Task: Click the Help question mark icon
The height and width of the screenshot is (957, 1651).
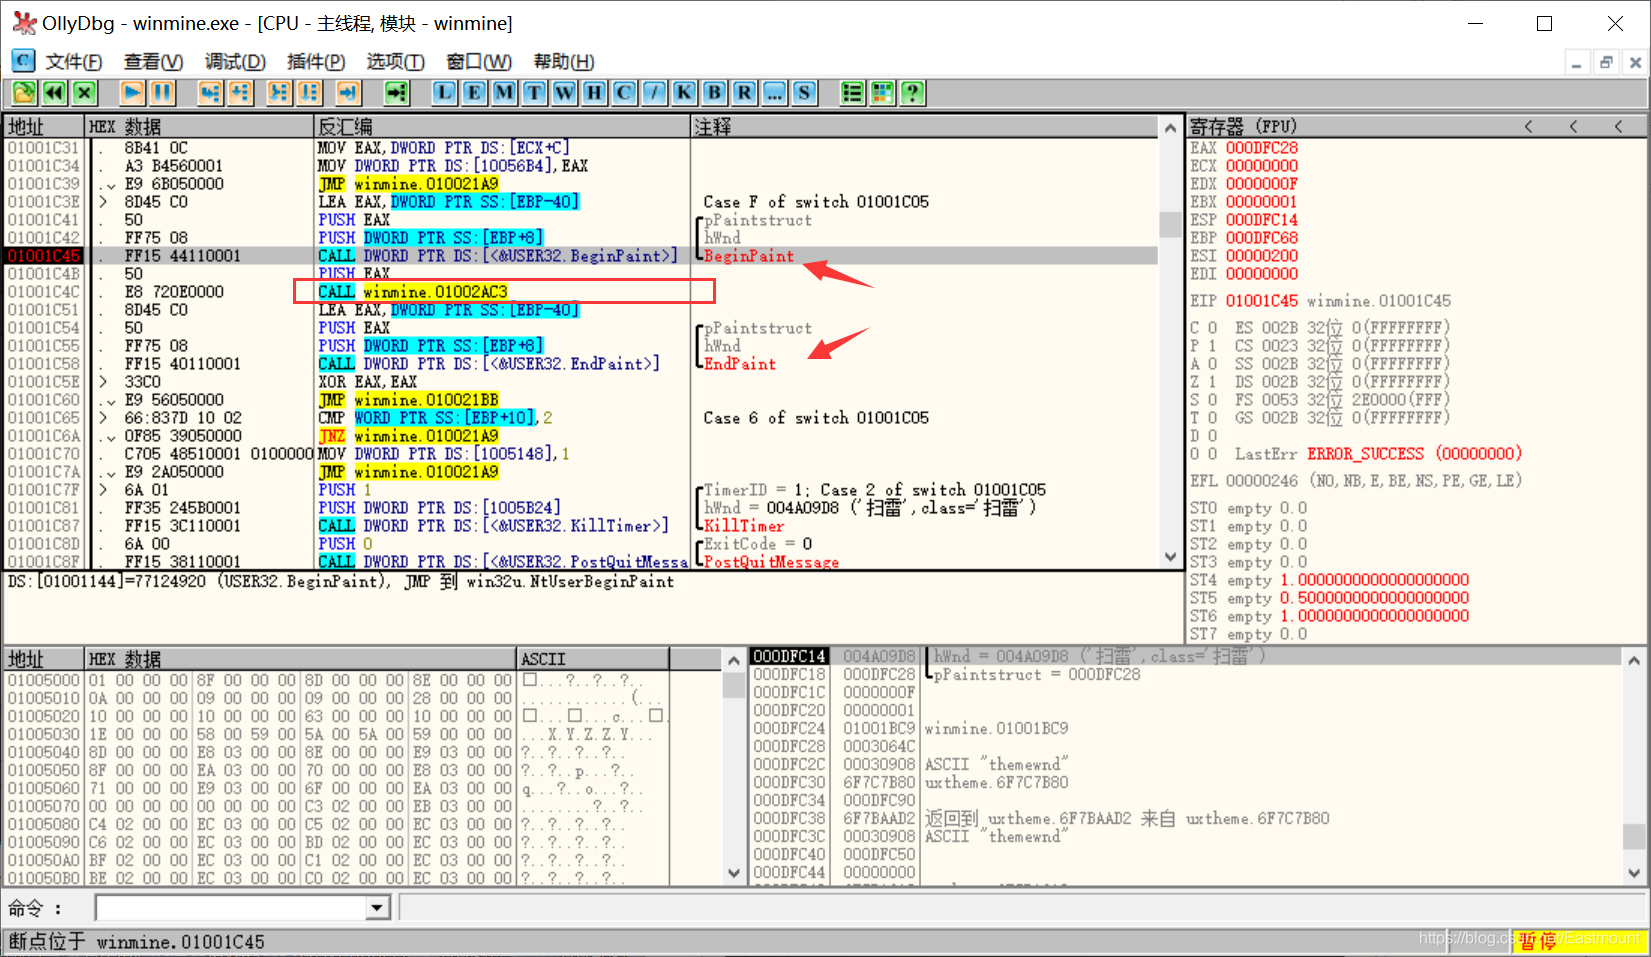Action: pos(912,93)
